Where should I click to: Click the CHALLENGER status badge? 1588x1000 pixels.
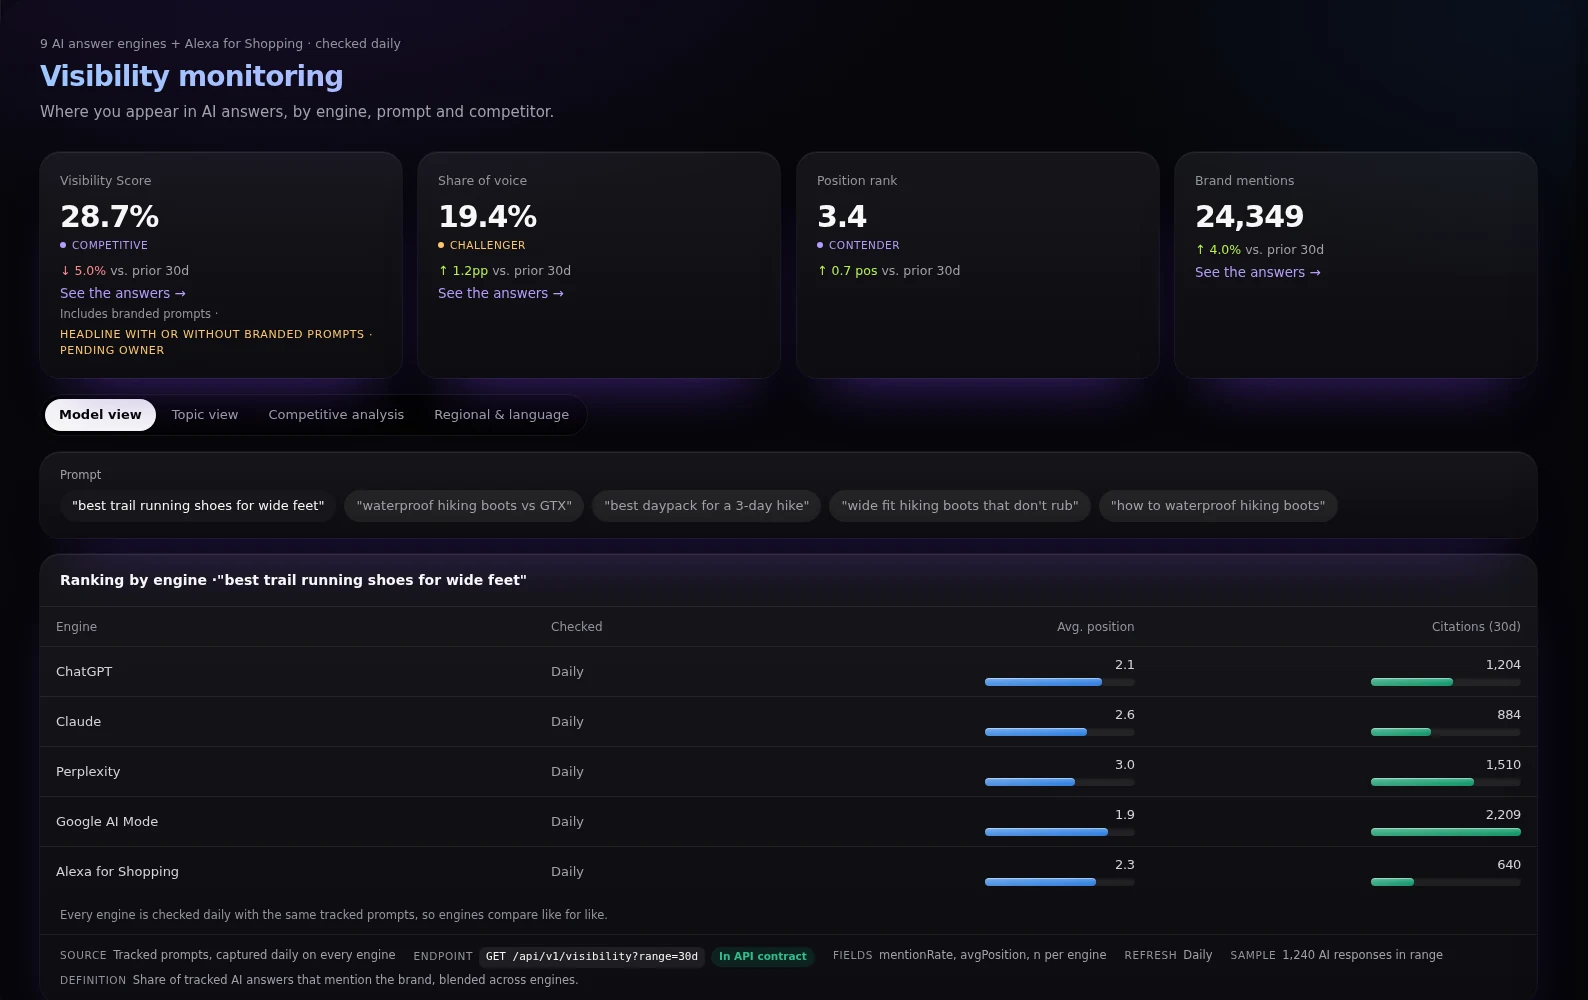[x=482, y=245]
